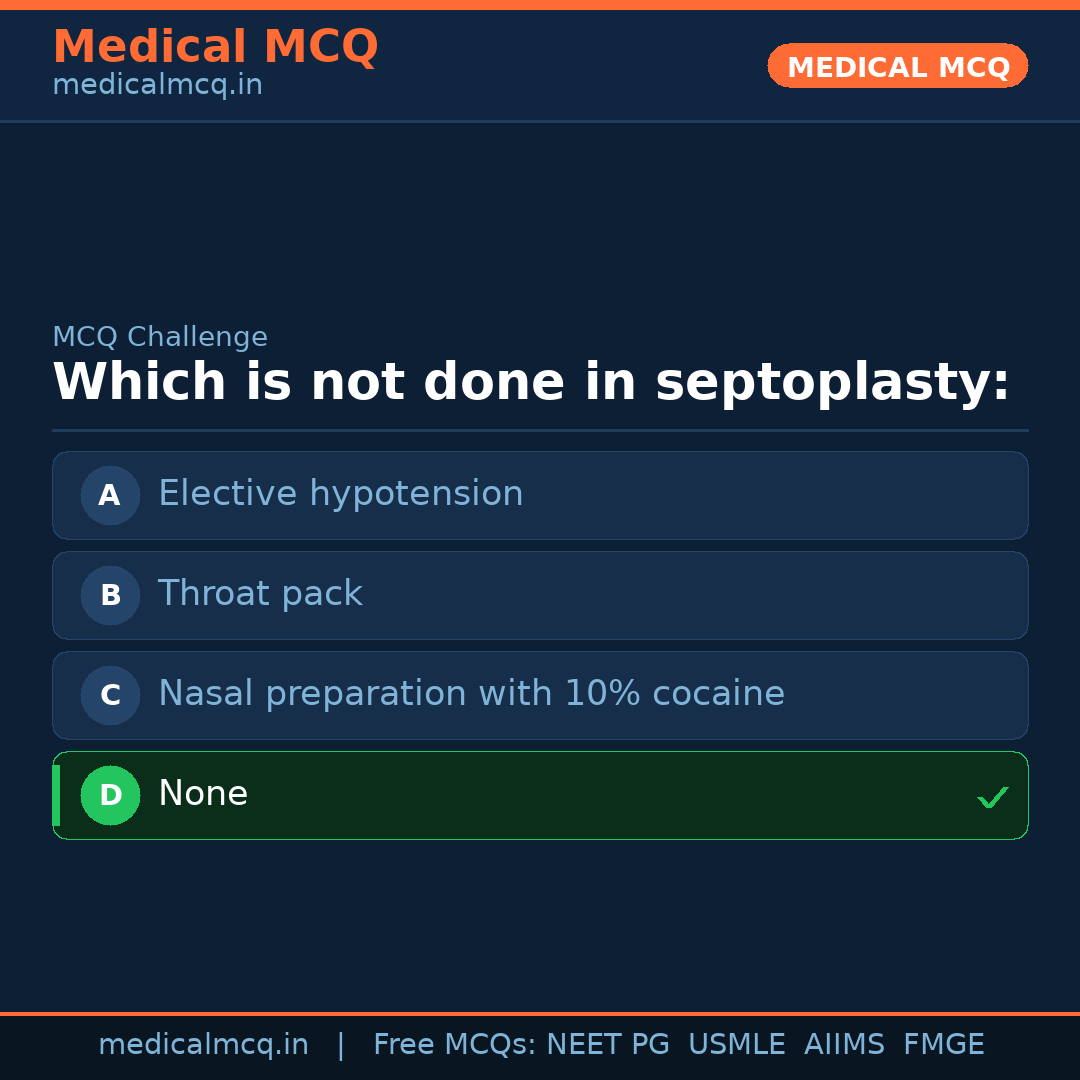Click the USMLE footer text

pos(736,1045)
